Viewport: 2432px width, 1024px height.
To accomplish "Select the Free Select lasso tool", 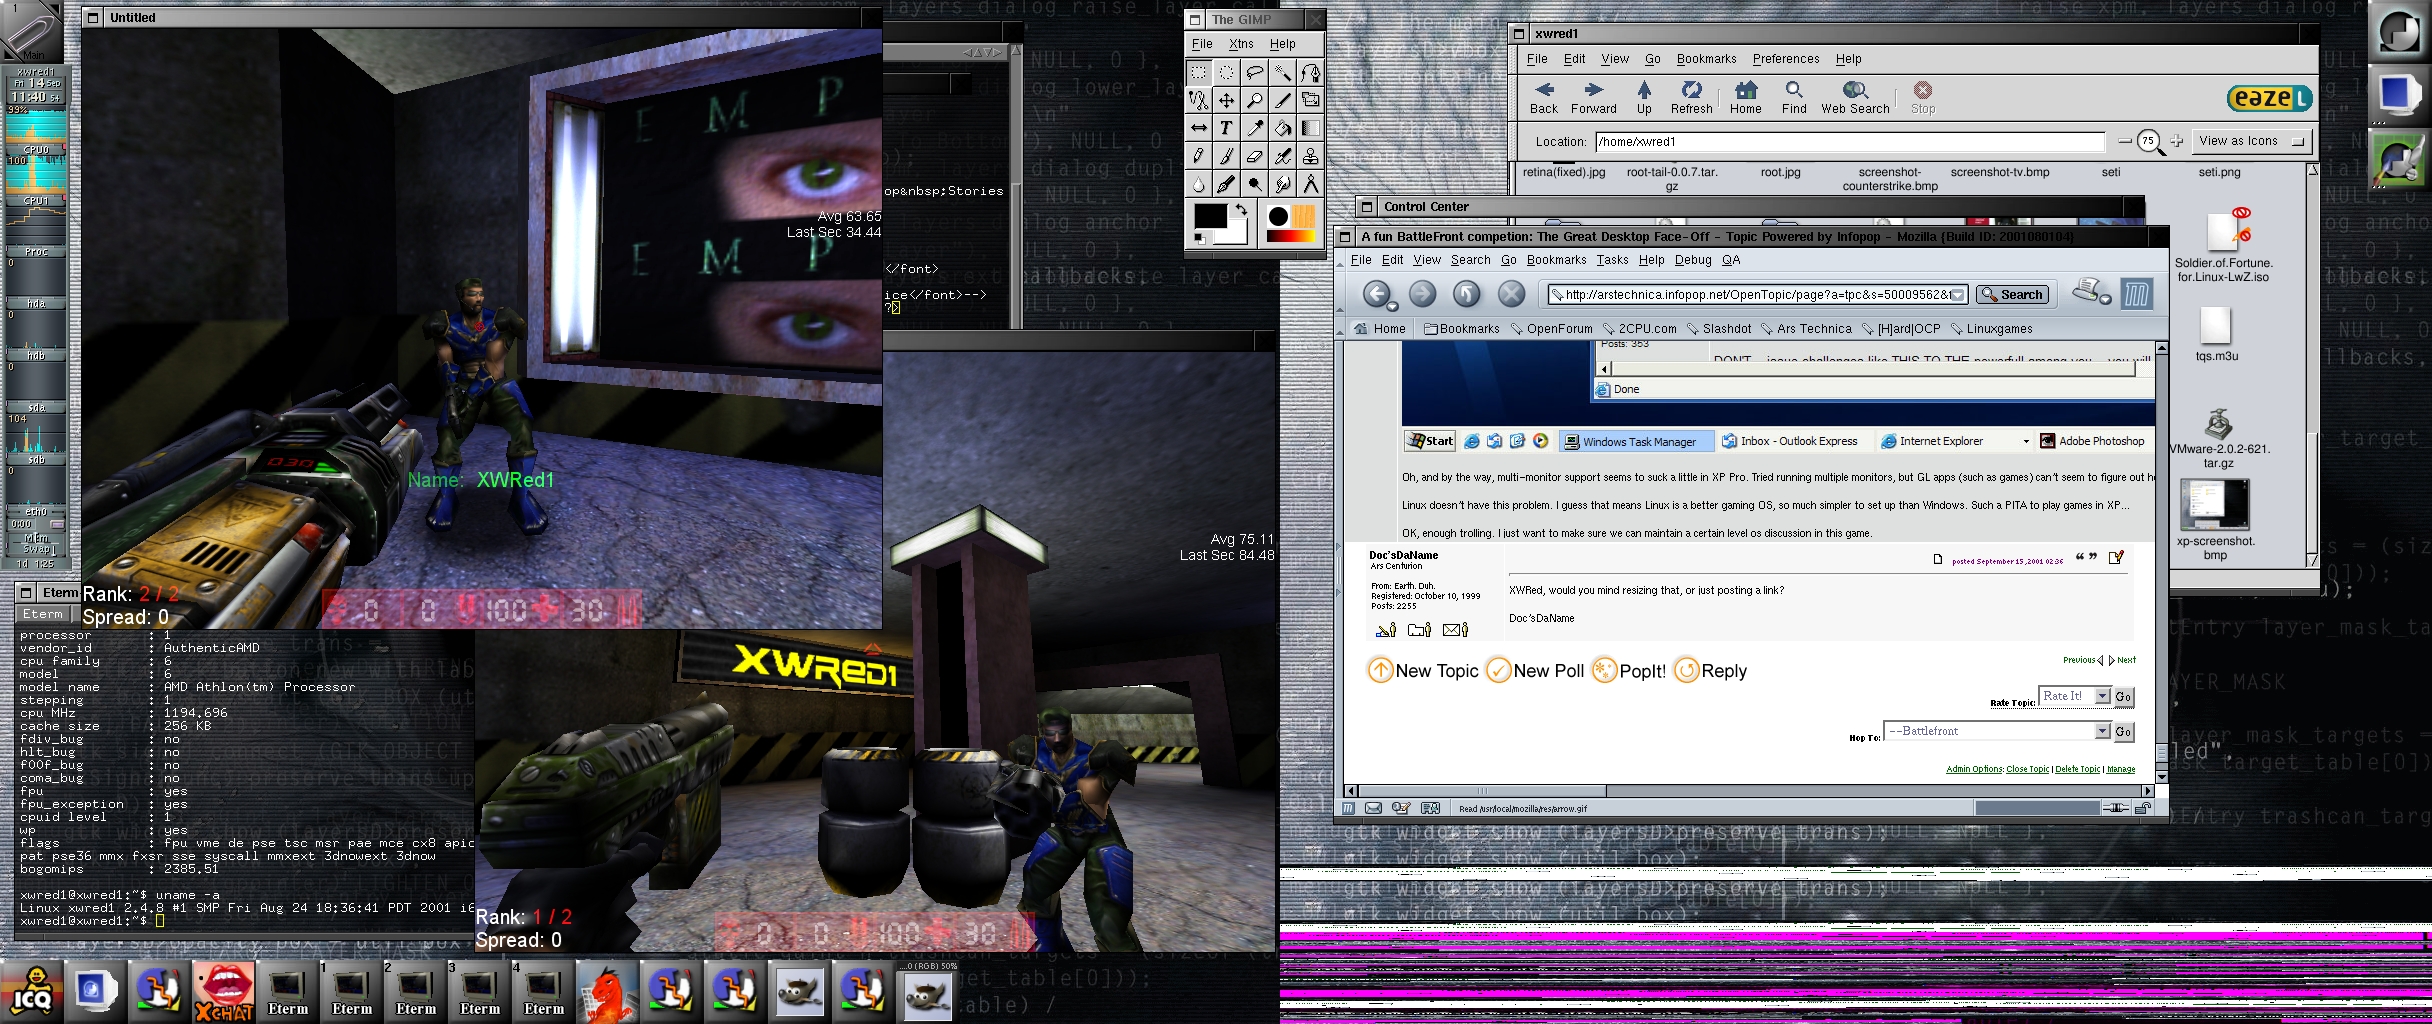I will [1254, 72].
